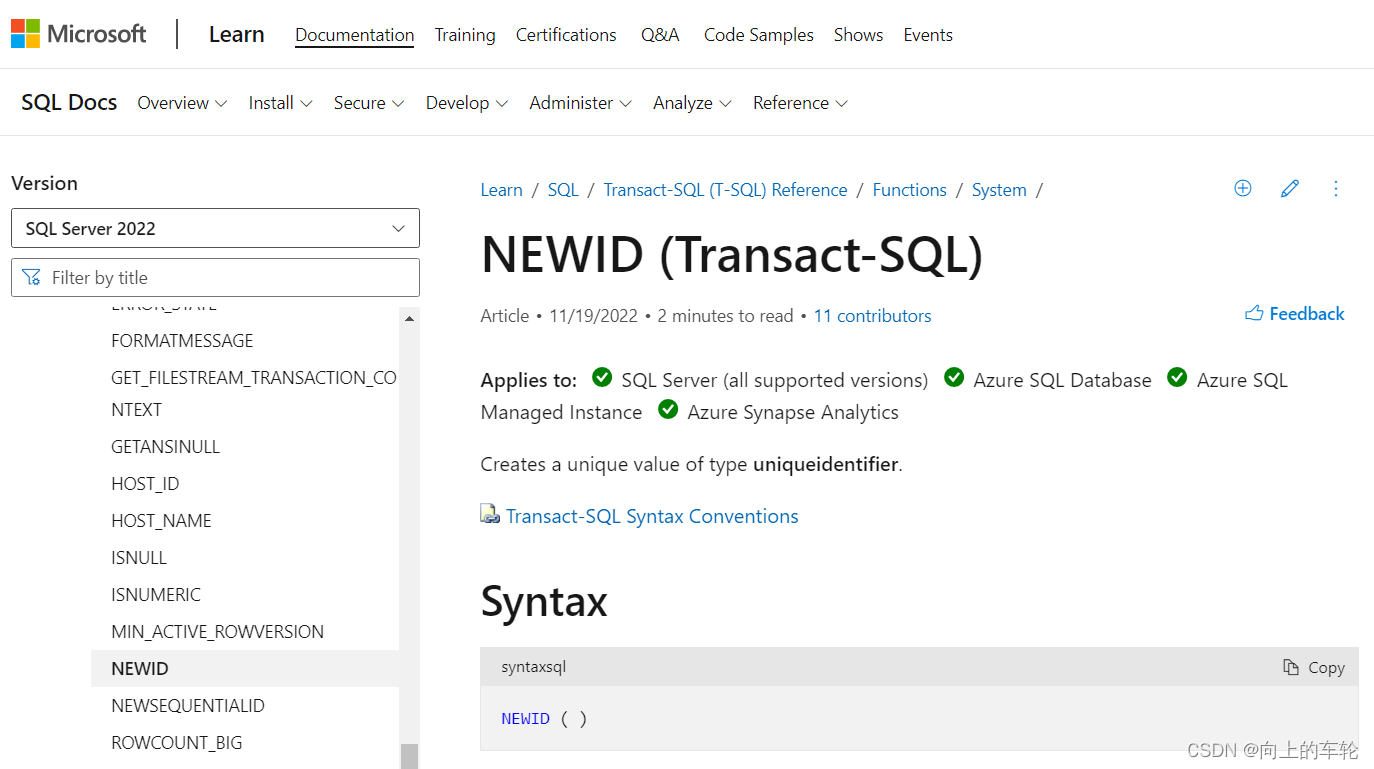This screenshot has height=769, width=1374.
Task: Click Learn breadcrumb link
Action: coord(501,190)
